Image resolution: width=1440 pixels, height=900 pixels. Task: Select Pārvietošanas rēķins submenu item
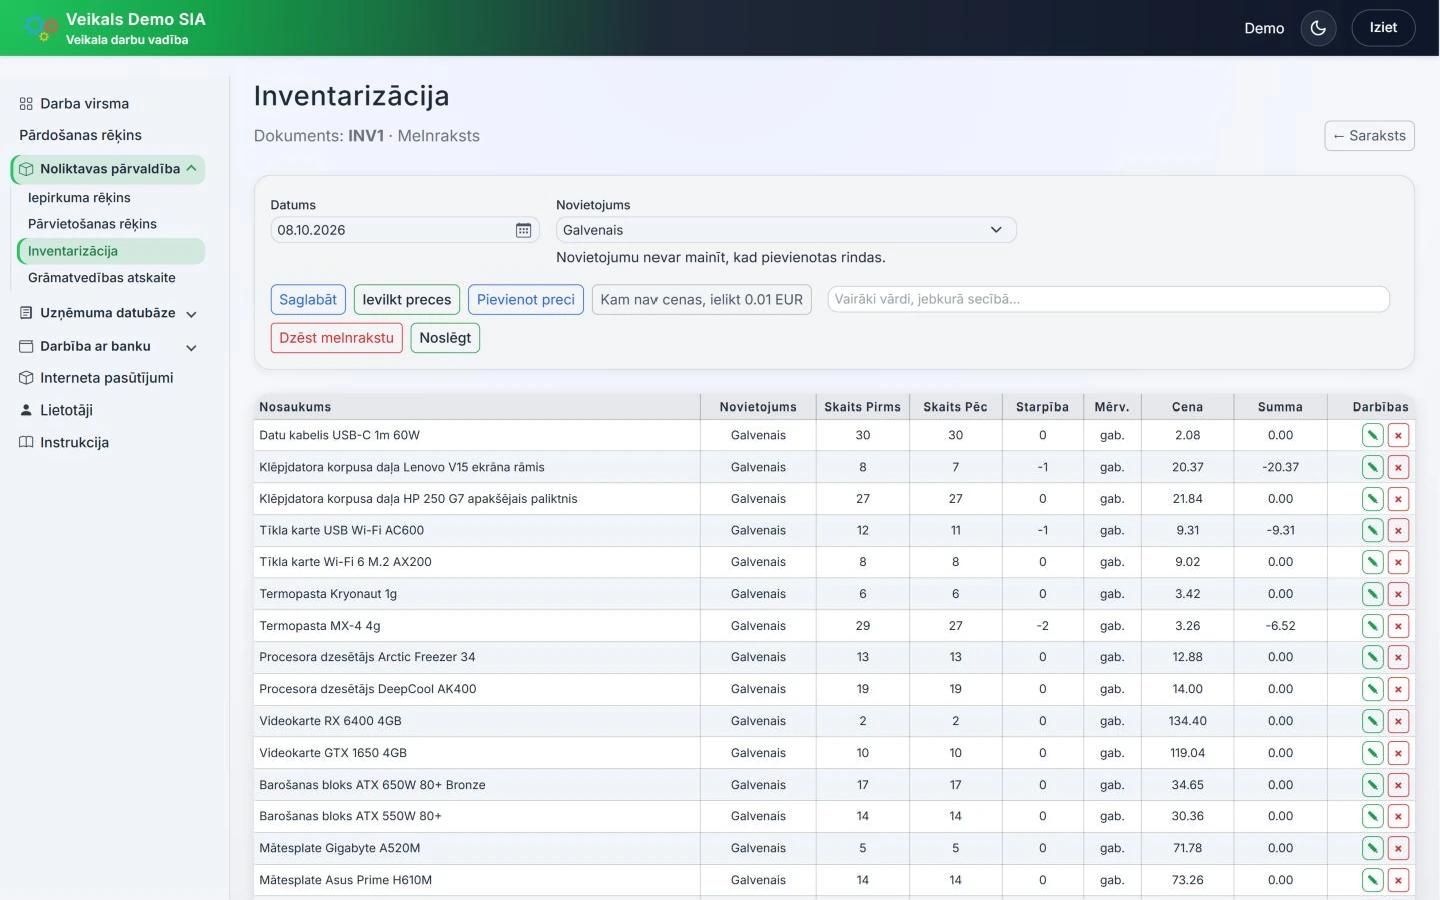pyautogui.click(x=92, y=224)
